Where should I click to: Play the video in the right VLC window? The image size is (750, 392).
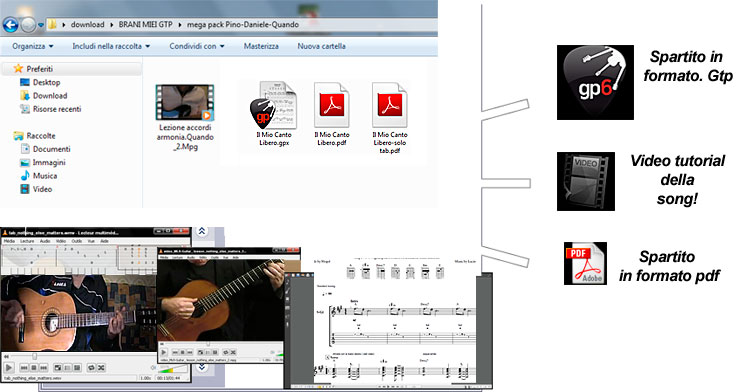point(164,352)
